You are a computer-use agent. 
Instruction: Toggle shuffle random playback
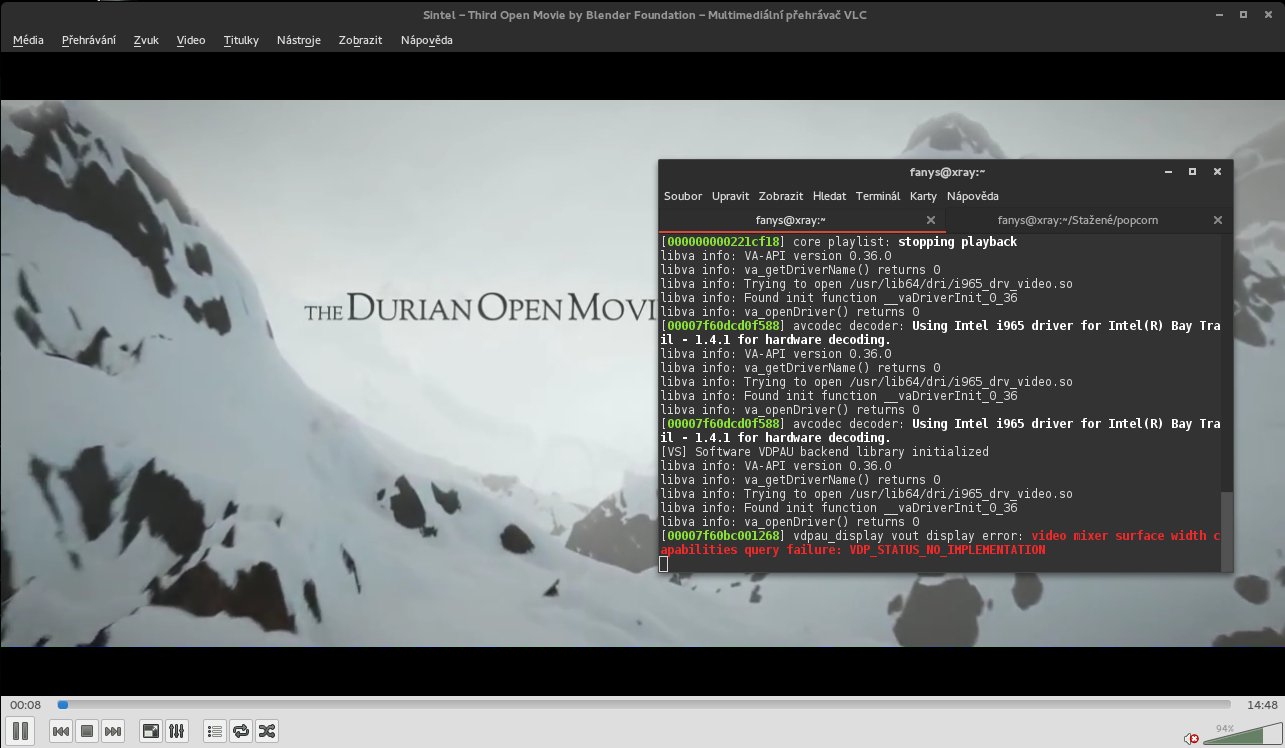(266, 731)
